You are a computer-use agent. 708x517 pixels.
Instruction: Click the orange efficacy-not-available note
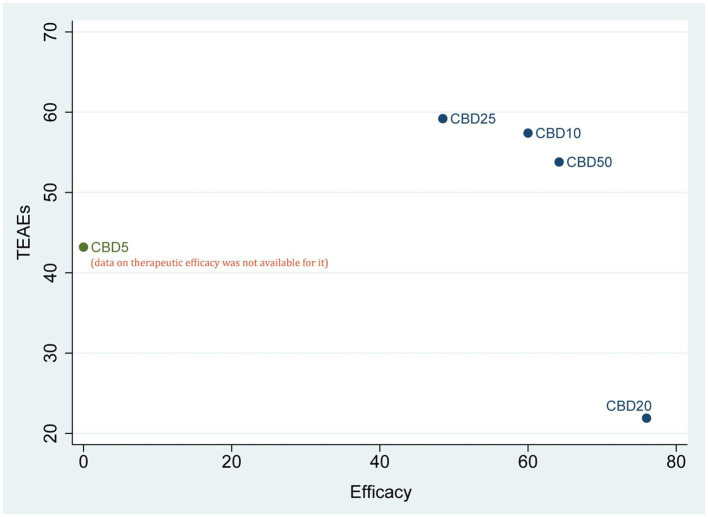pos(210,263)
